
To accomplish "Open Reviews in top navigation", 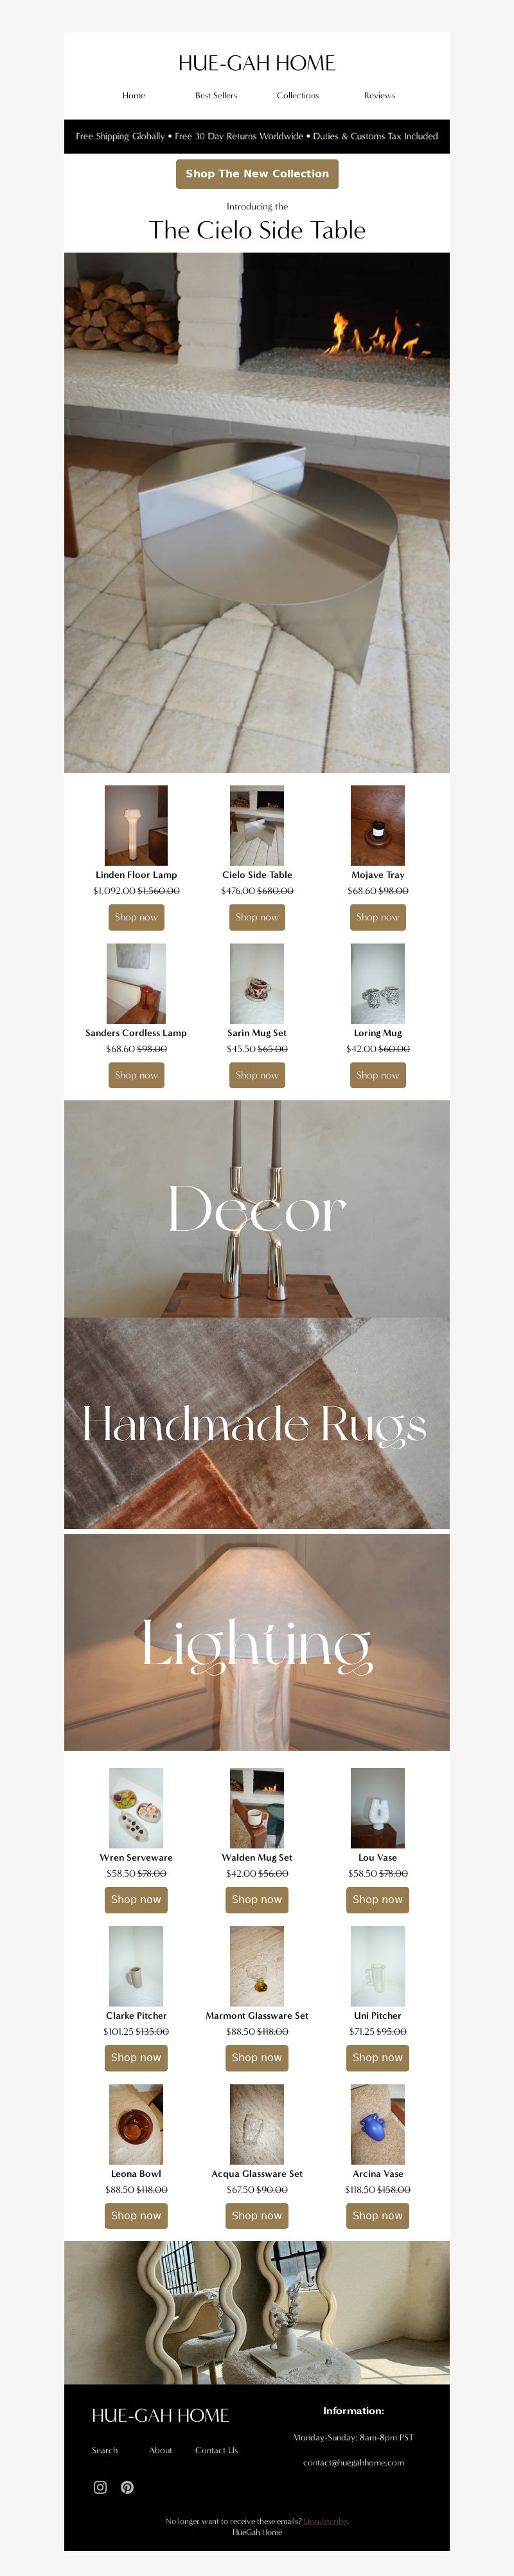I will [x=379, y=95].
